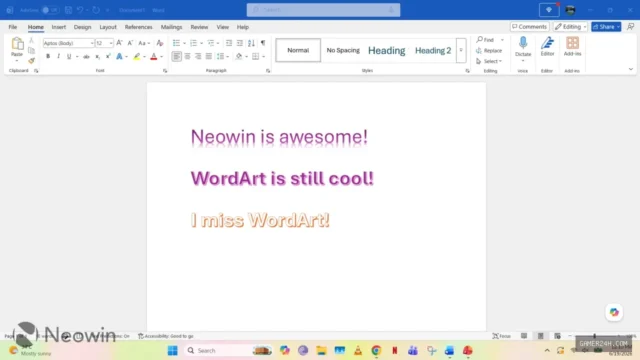The image size is (640, 360).
Task: Increase font size with the larger A
Action: coord(119,43)
